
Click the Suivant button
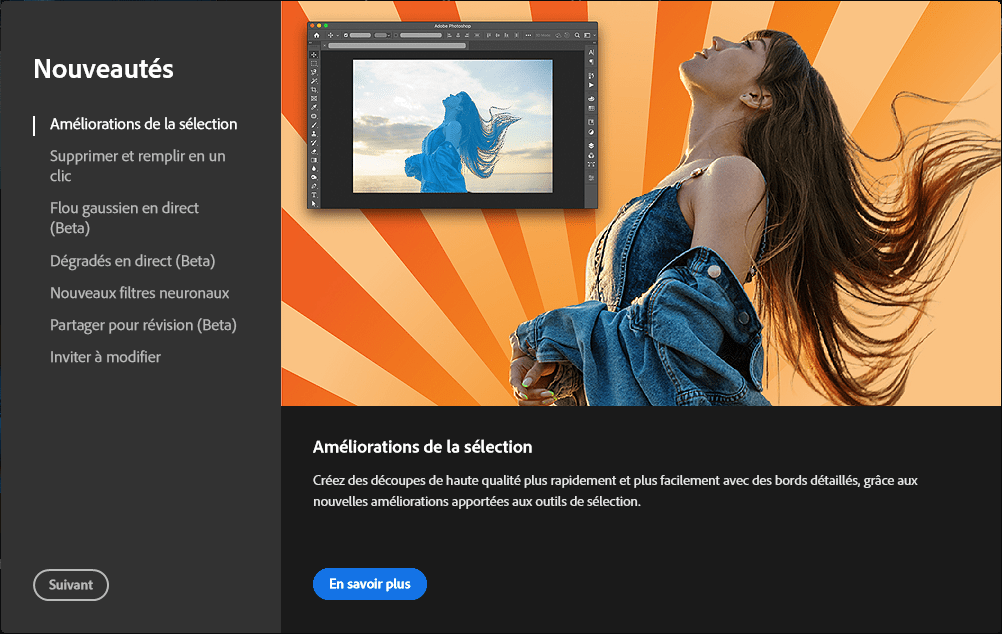(x=71, y=586)
